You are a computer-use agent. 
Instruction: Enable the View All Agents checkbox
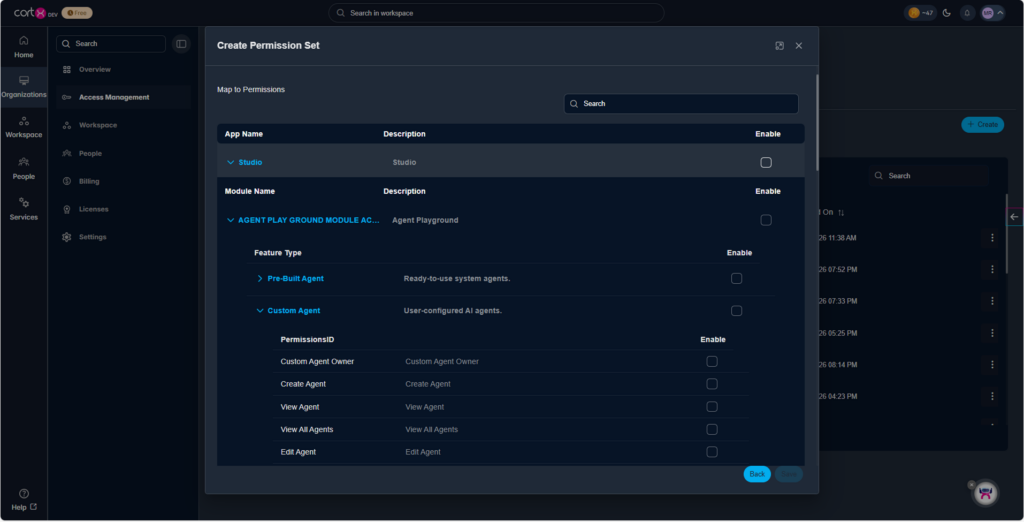pos(712,429)
